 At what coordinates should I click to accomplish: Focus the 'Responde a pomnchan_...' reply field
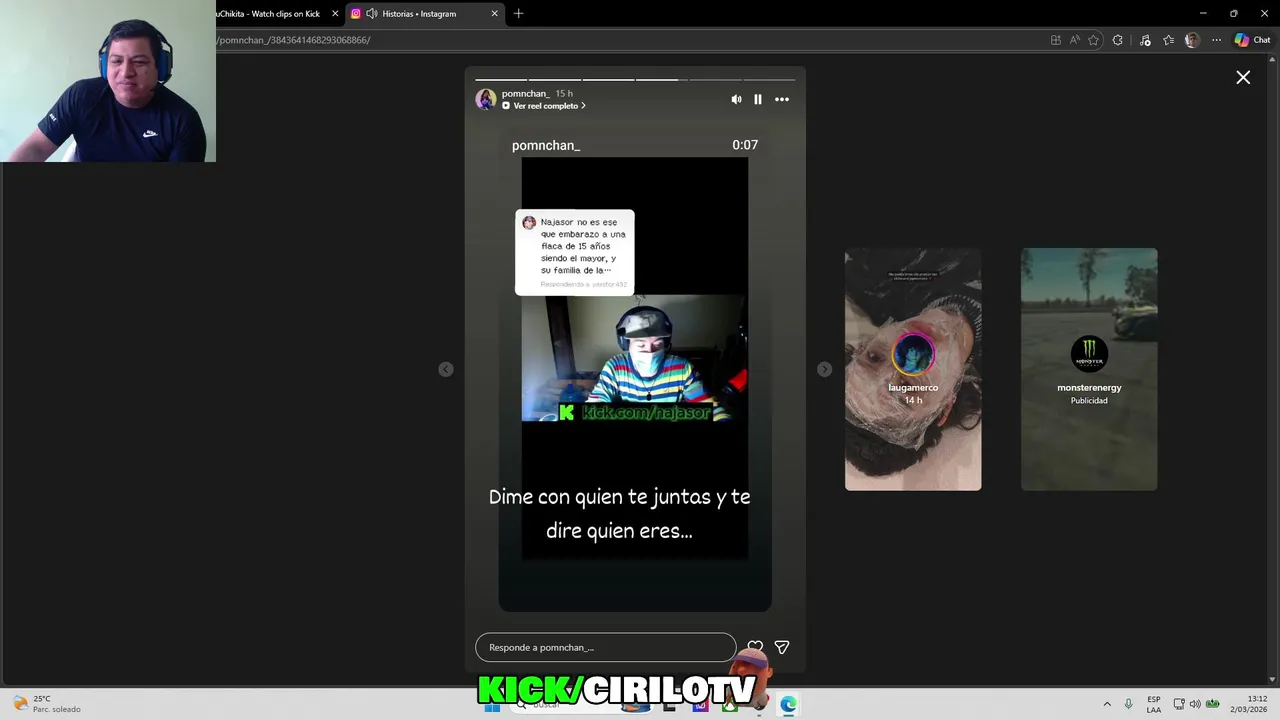pos(606,647)
